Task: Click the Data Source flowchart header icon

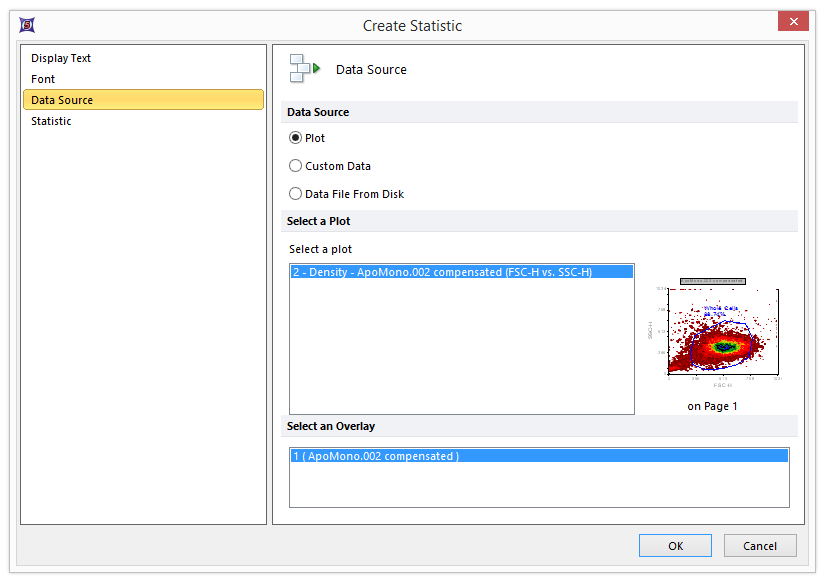Action: (304, 69)
